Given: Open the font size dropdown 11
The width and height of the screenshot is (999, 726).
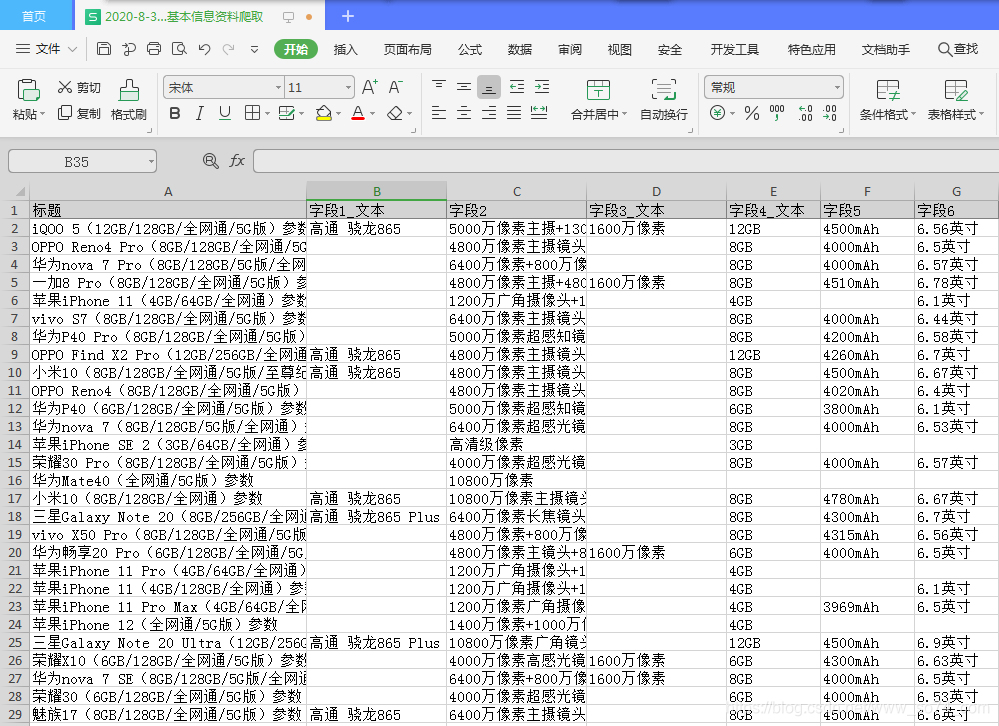Looking at the screenshot, I should (348, 87).
